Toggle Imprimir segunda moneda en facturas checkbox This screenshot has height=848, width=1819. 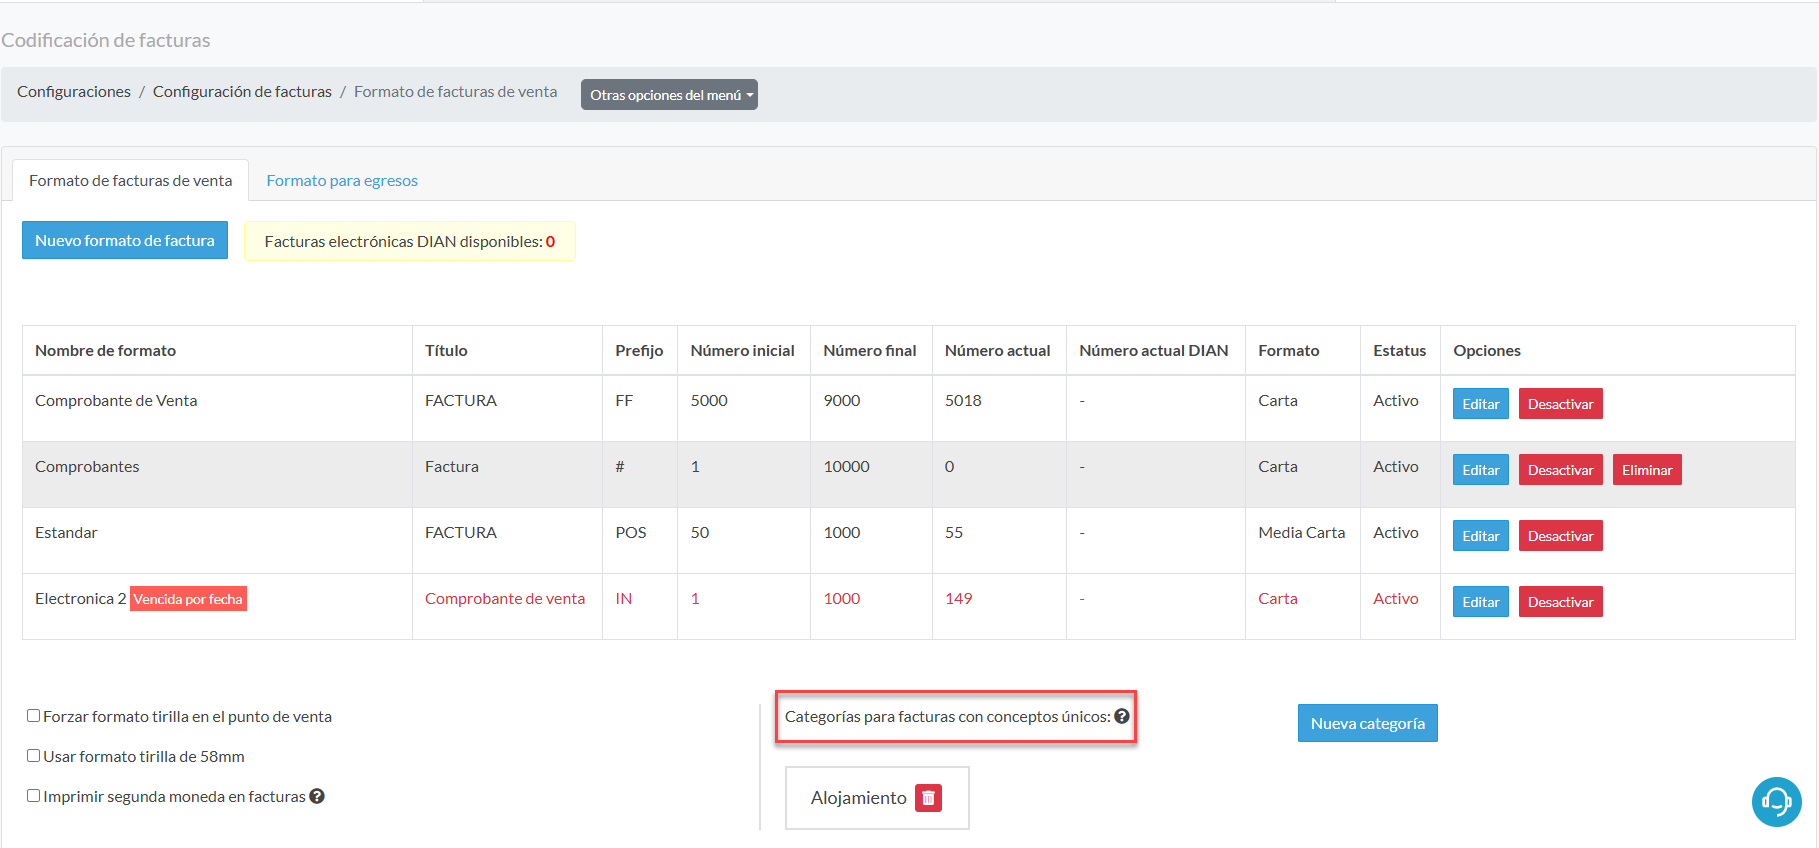coord(34,796)
